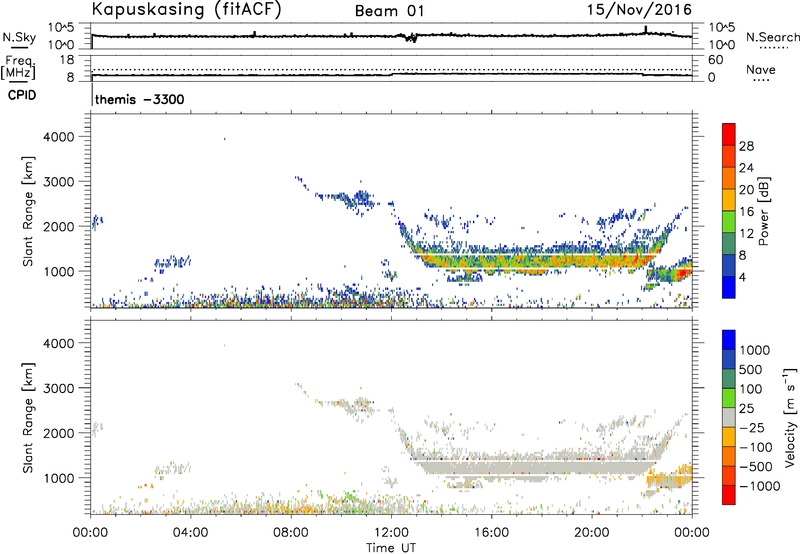Click the 'Nave' legend label
This screenshot has width=800, height=554.
[x=761, y=70]
